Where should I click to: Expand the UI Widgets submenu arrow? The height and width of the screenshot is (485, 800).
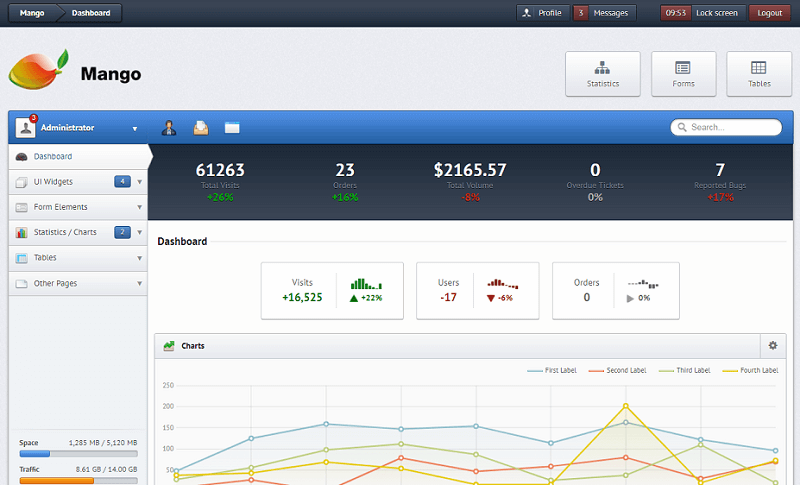pos(139,182)
